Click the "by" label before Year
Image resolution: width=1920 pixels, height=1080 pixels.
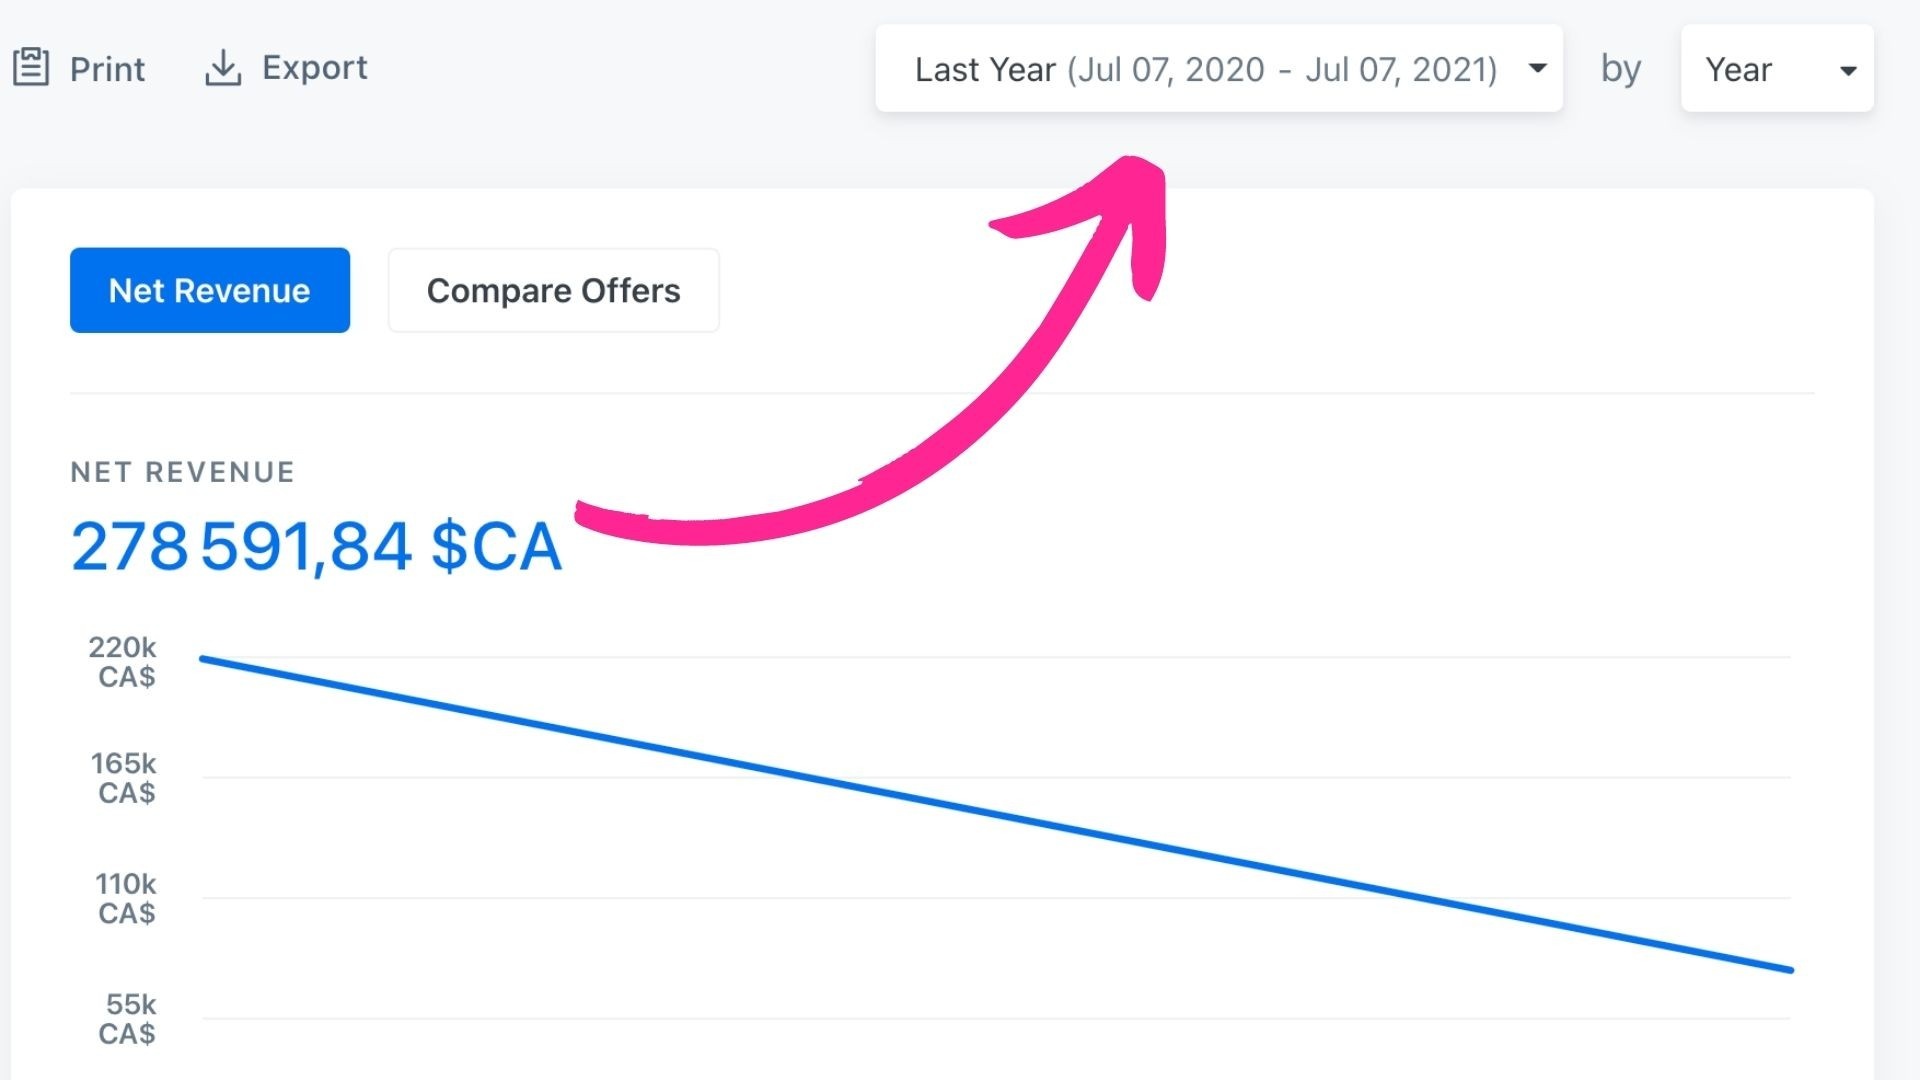(1620, 69)
